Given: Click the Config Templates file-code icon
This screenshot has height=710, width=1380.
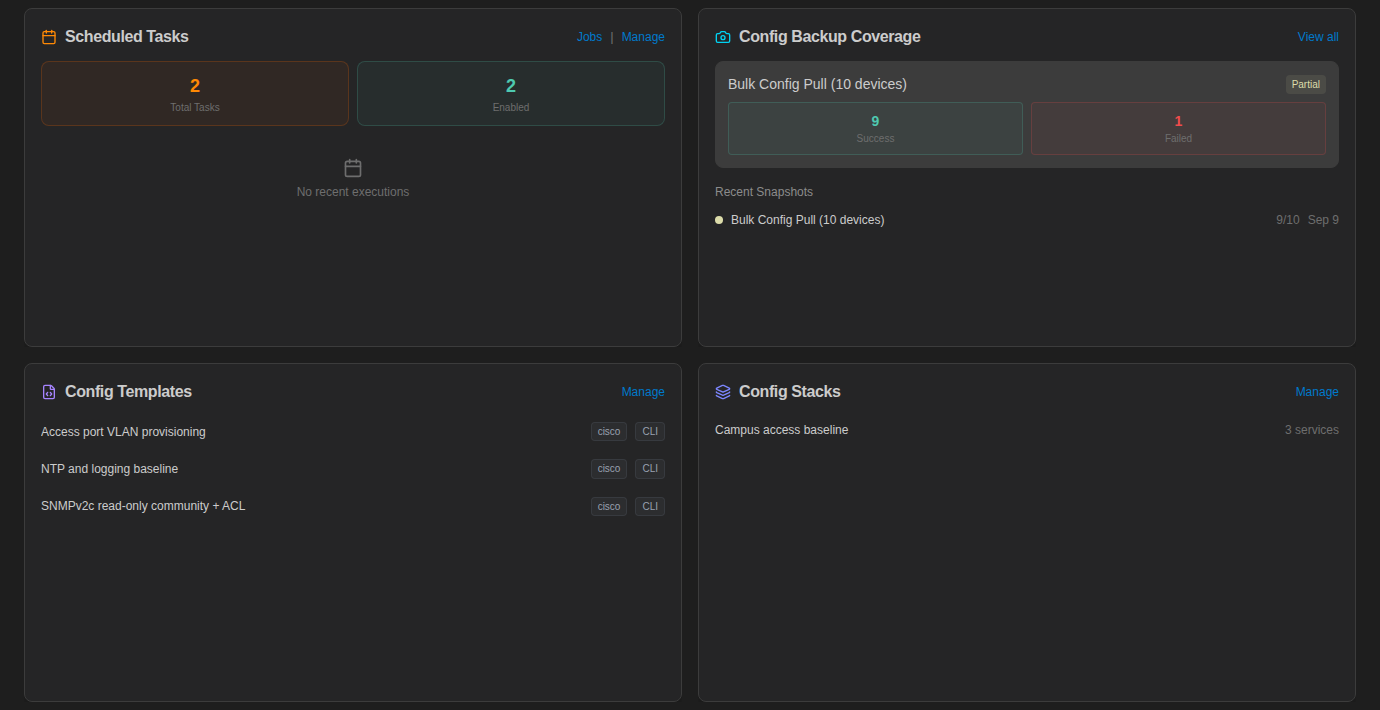Looking at the screenshot, I should pos(49,392).
